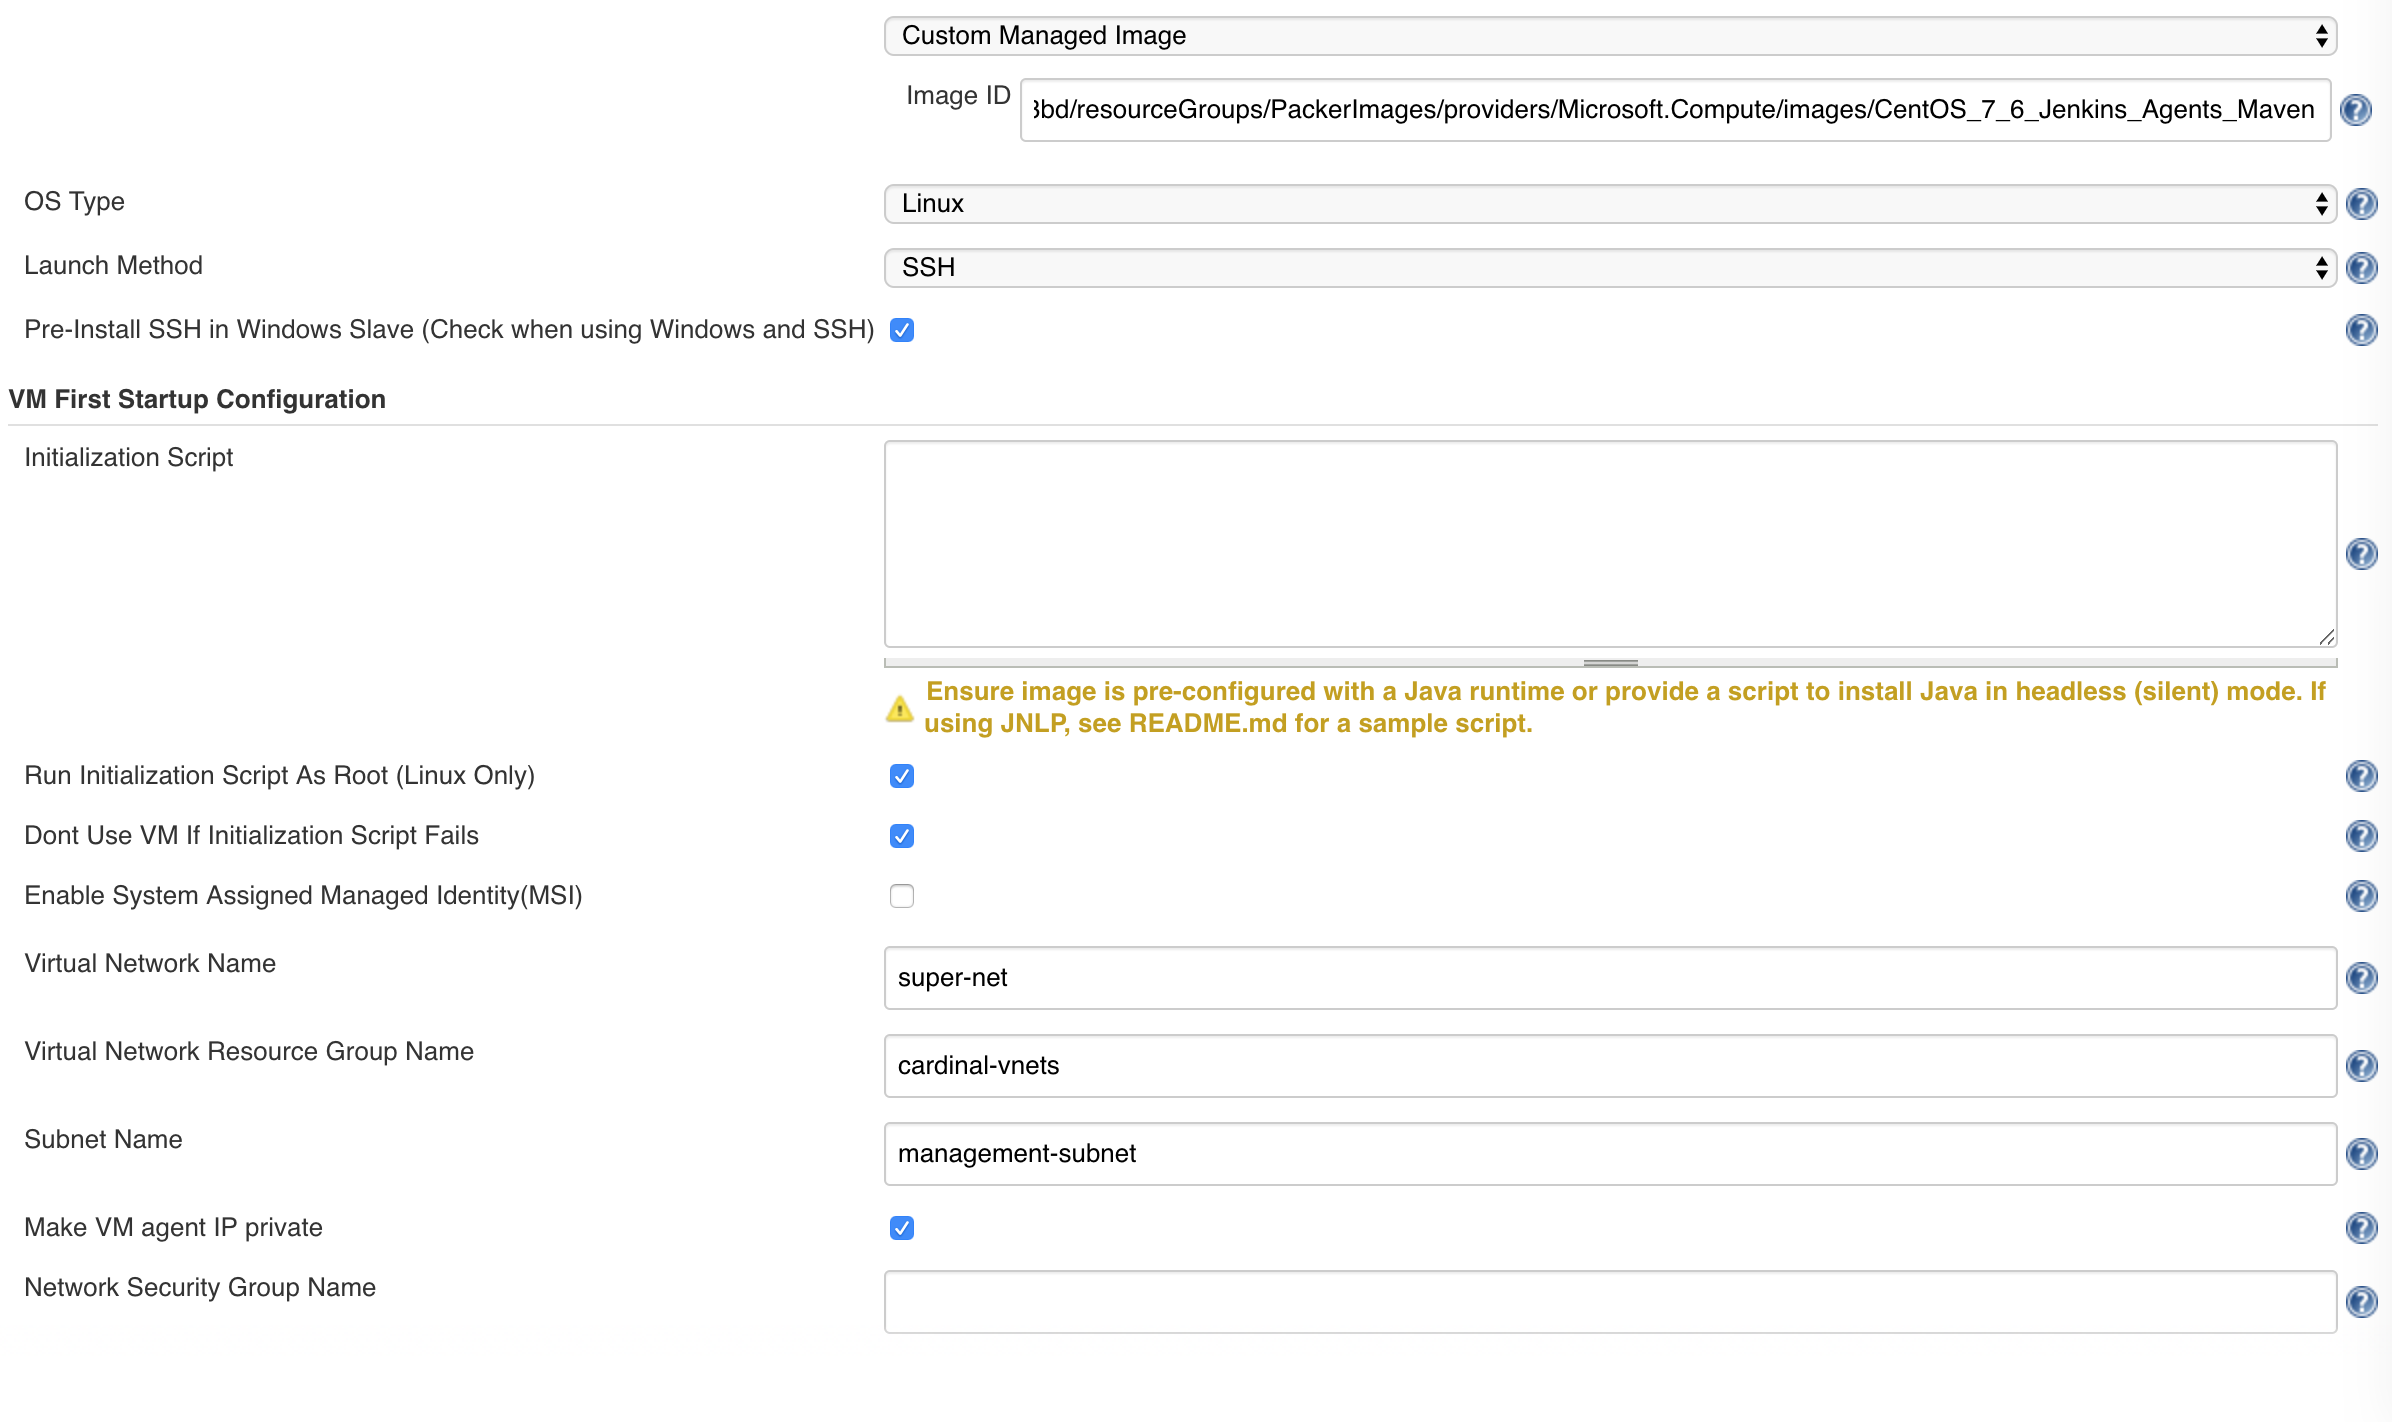The width and height of the screenshot is (2392, 1422).
Task: Toggle Make VM agent IP private checkbox
Action: (902, 1228)
